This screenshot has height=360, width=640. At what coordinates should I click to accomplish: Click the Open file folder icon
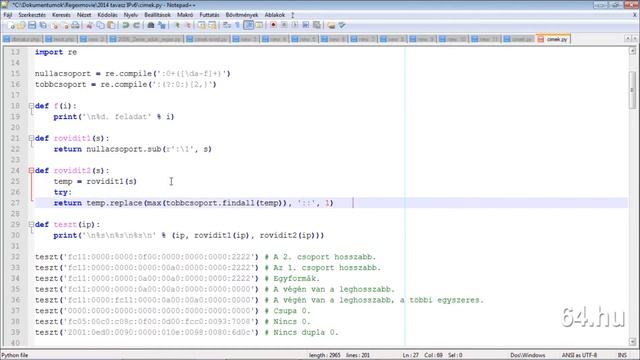click(x=21, y=25)
